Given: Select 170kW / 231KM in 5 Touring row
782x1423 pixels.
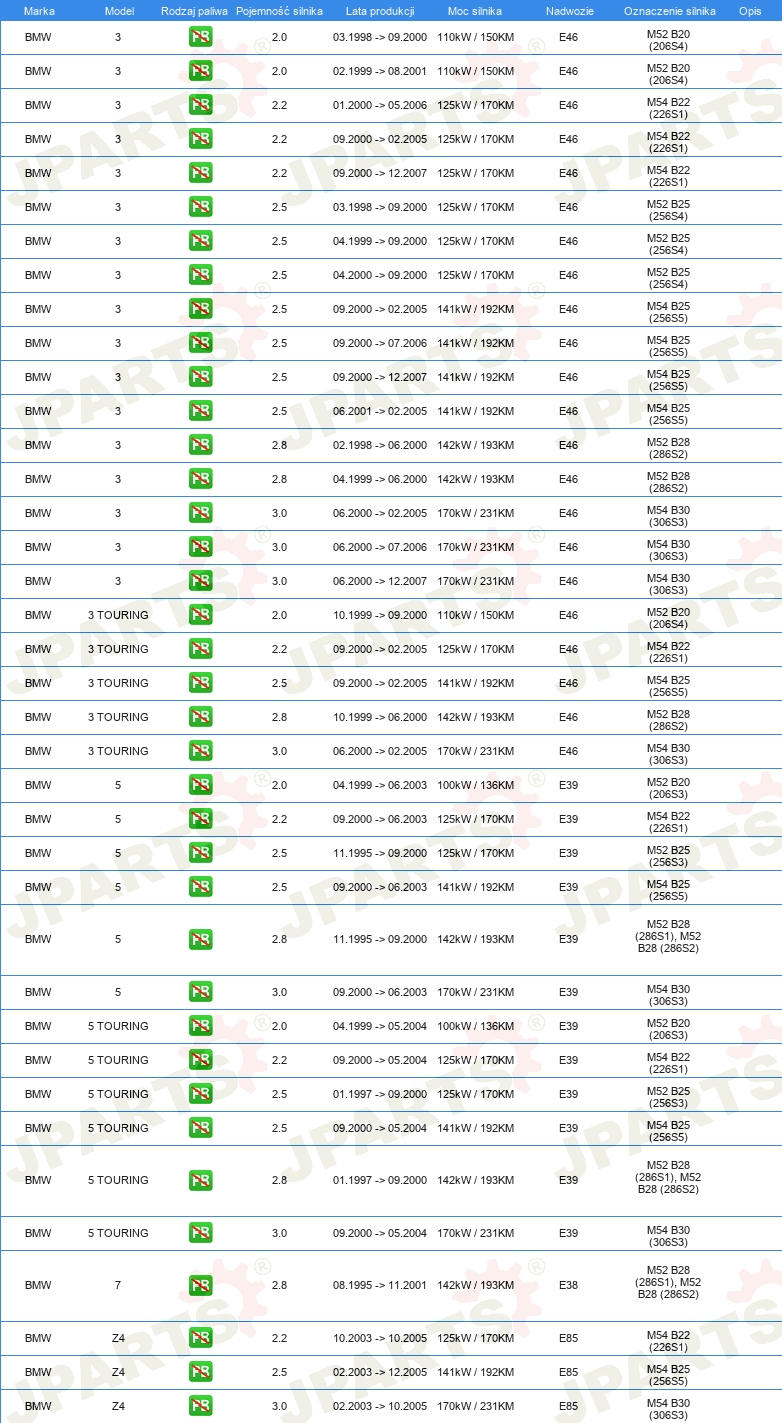Looking at the screenshot, I should point(475,1233).
